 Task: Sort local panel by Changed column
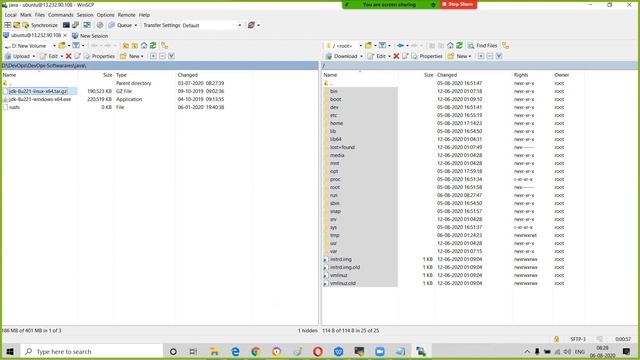tap(187, 75)
